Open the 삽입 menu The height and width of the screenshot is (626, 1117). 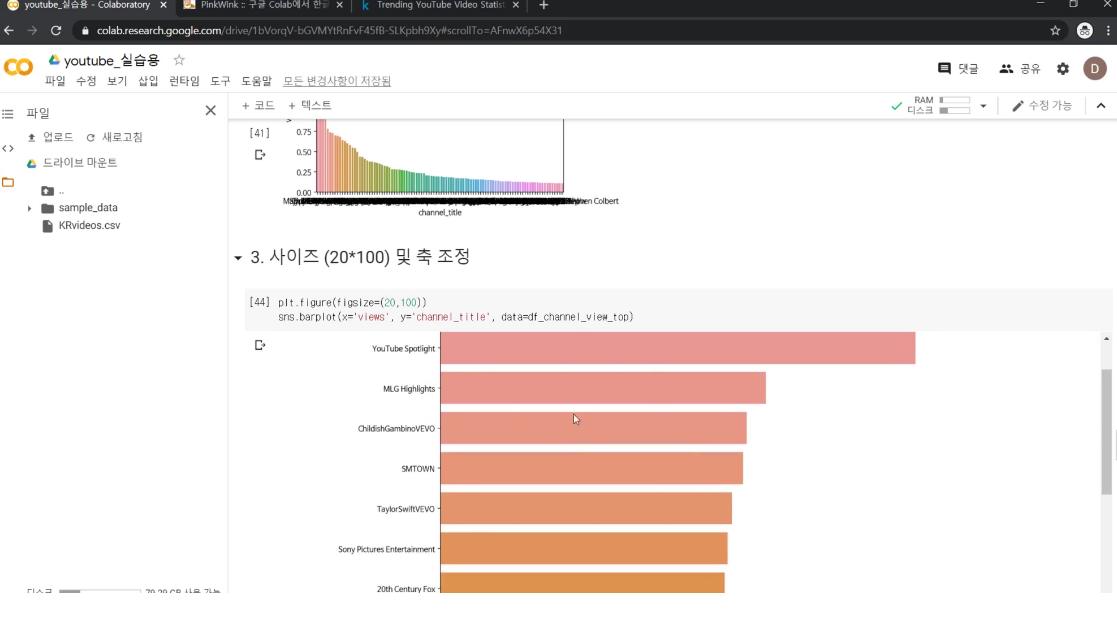[x=148, y=81]
